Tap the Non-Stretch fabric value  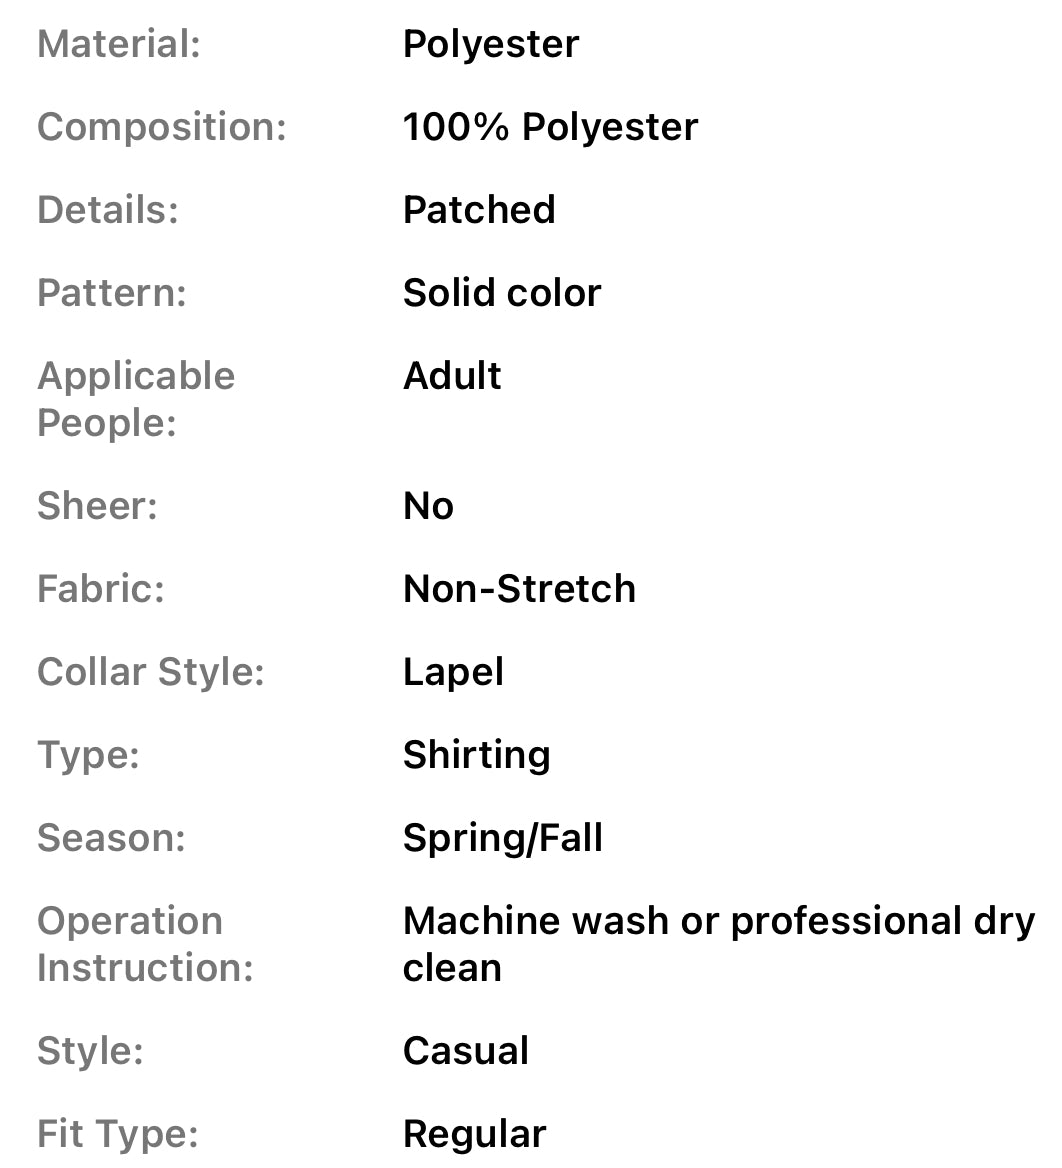pos(519,590)
